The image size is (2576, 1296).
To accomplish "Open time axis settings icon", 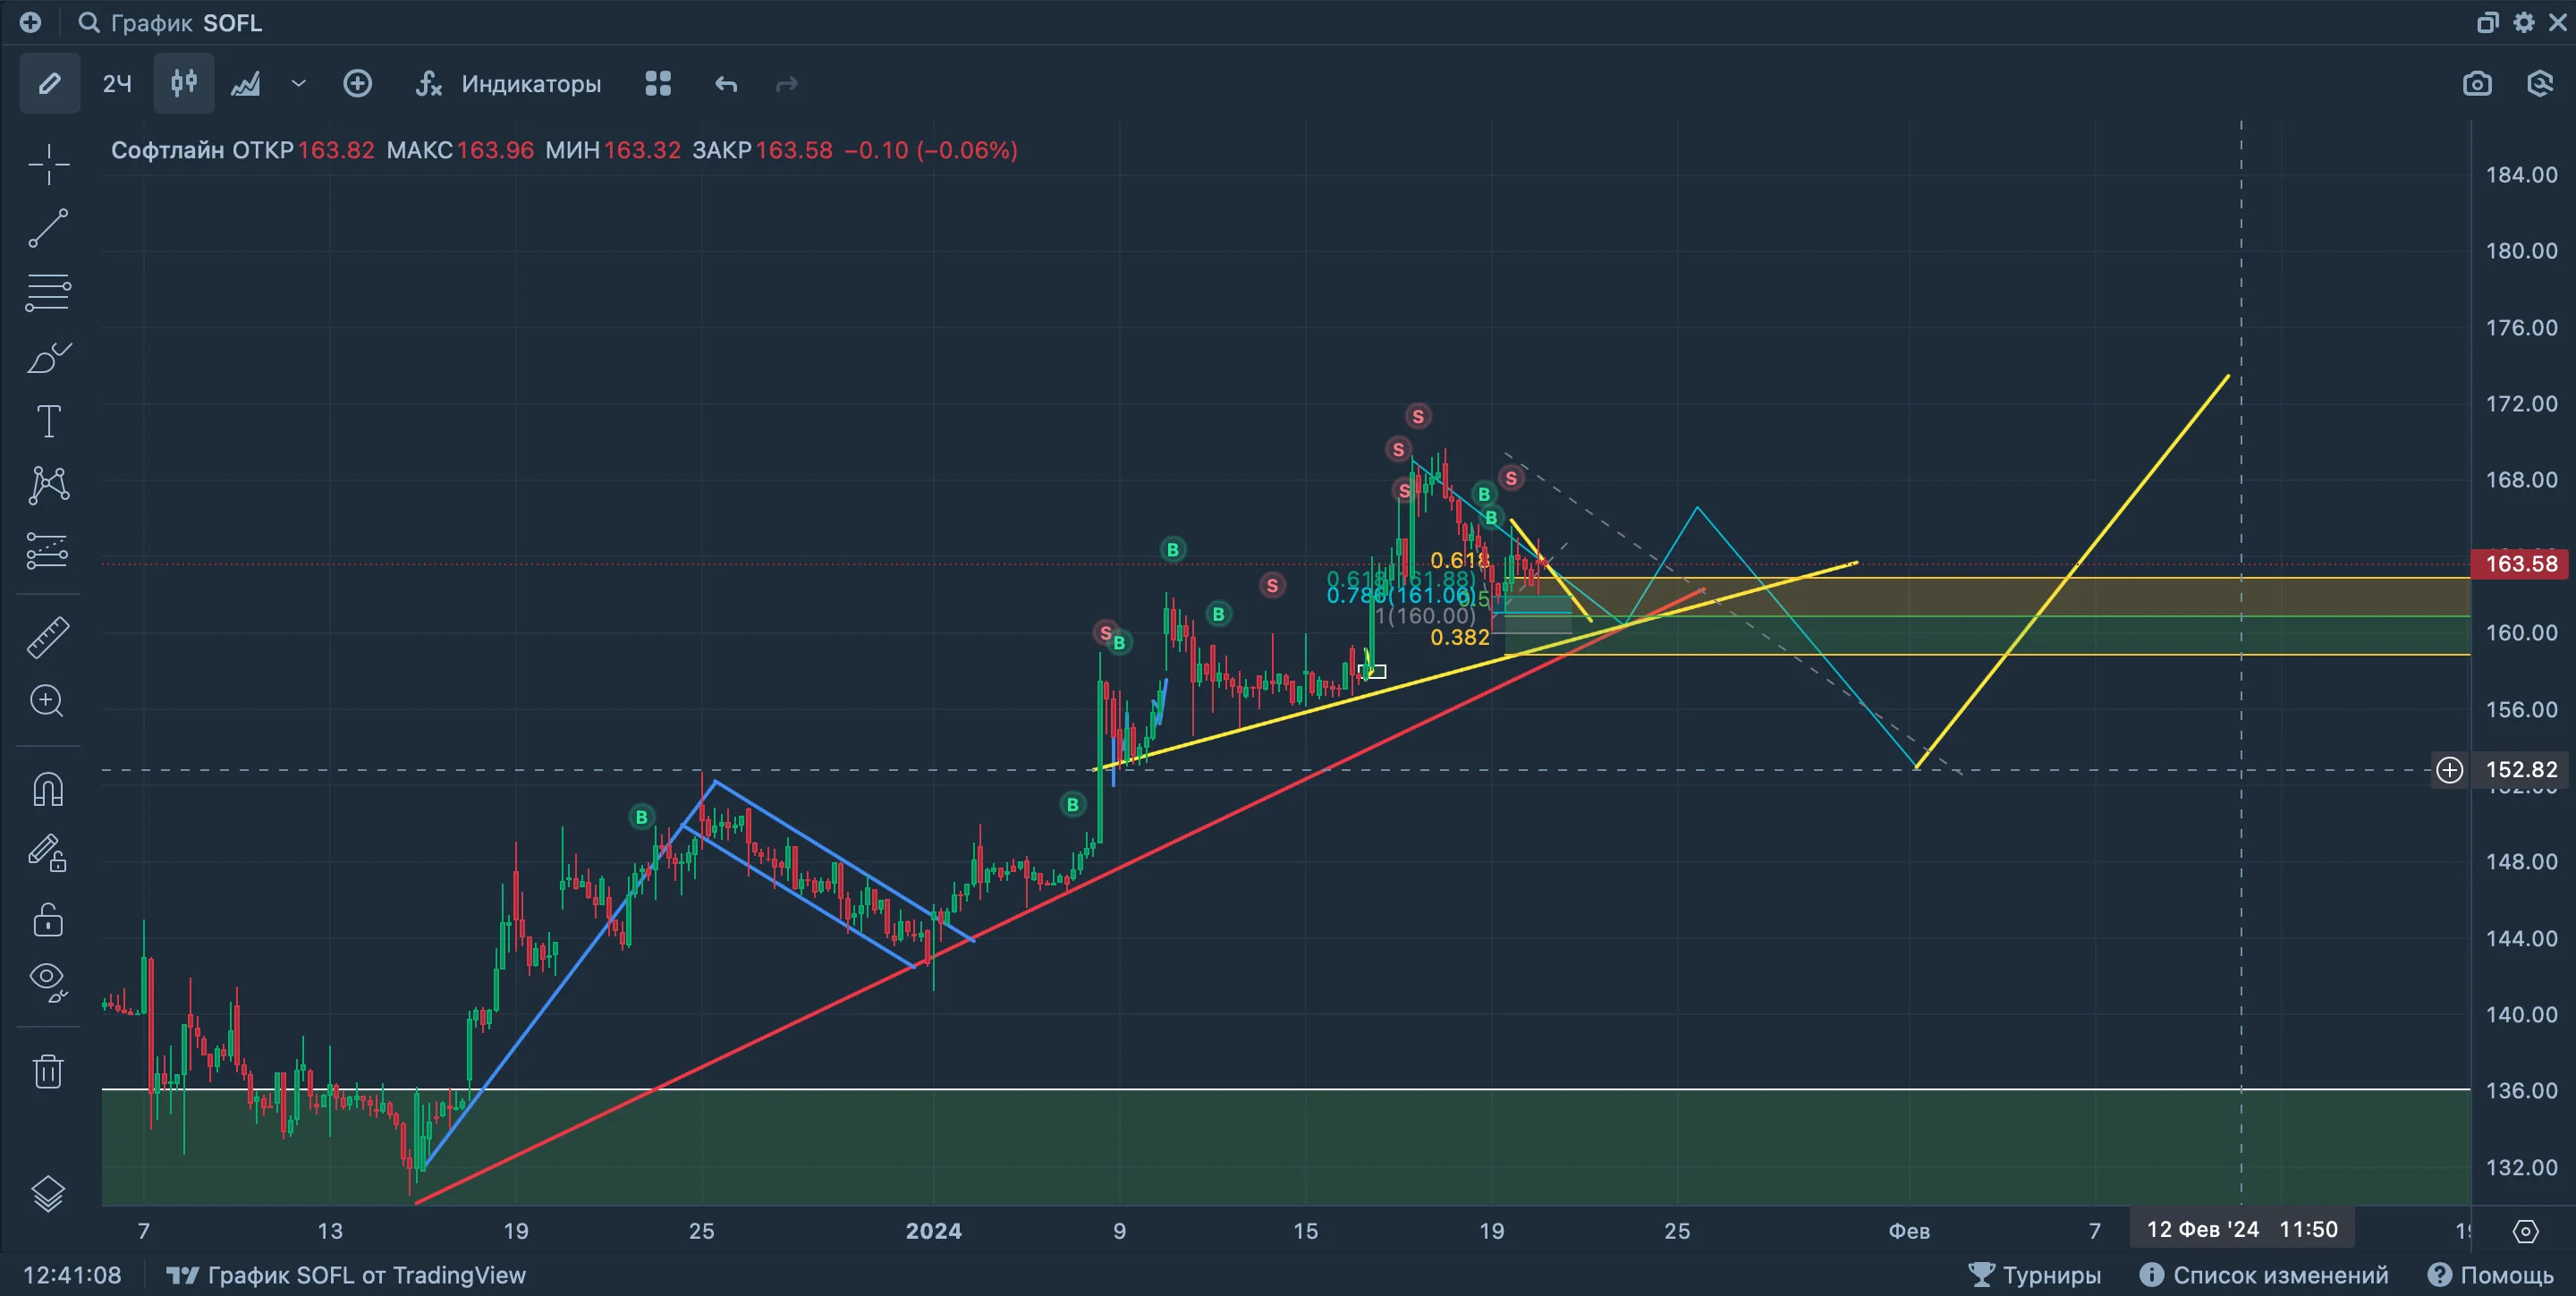I will pyautogui.click(x=2526, y=1231).
